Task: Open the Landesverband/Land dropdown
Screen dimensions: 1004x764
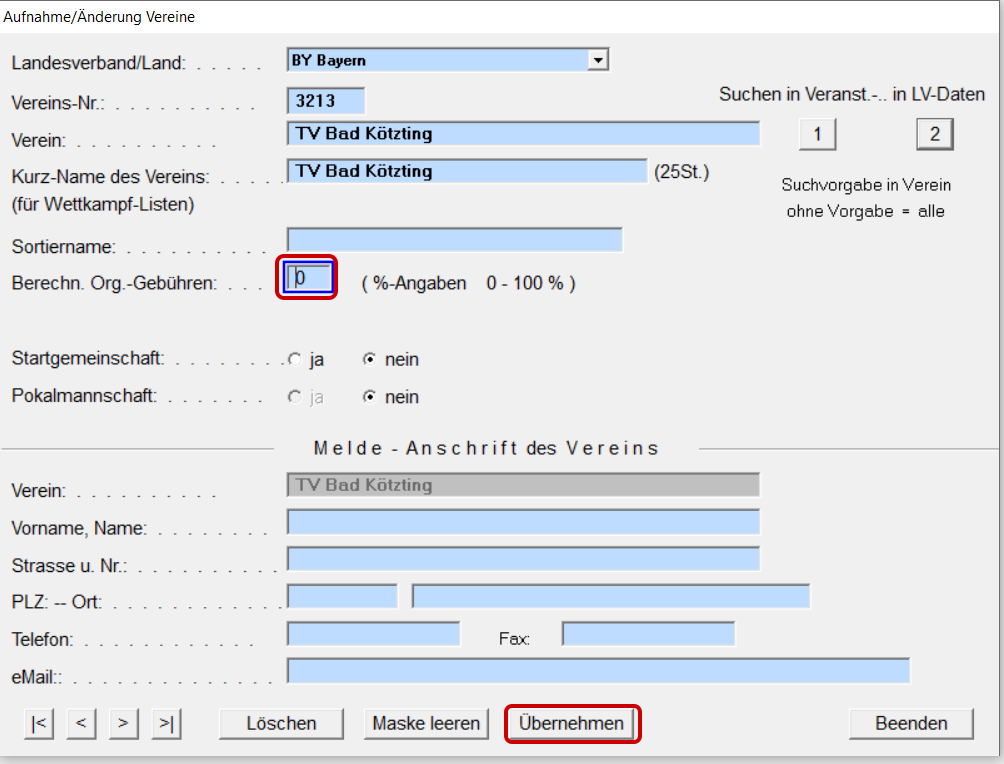Action: point(598,60)
